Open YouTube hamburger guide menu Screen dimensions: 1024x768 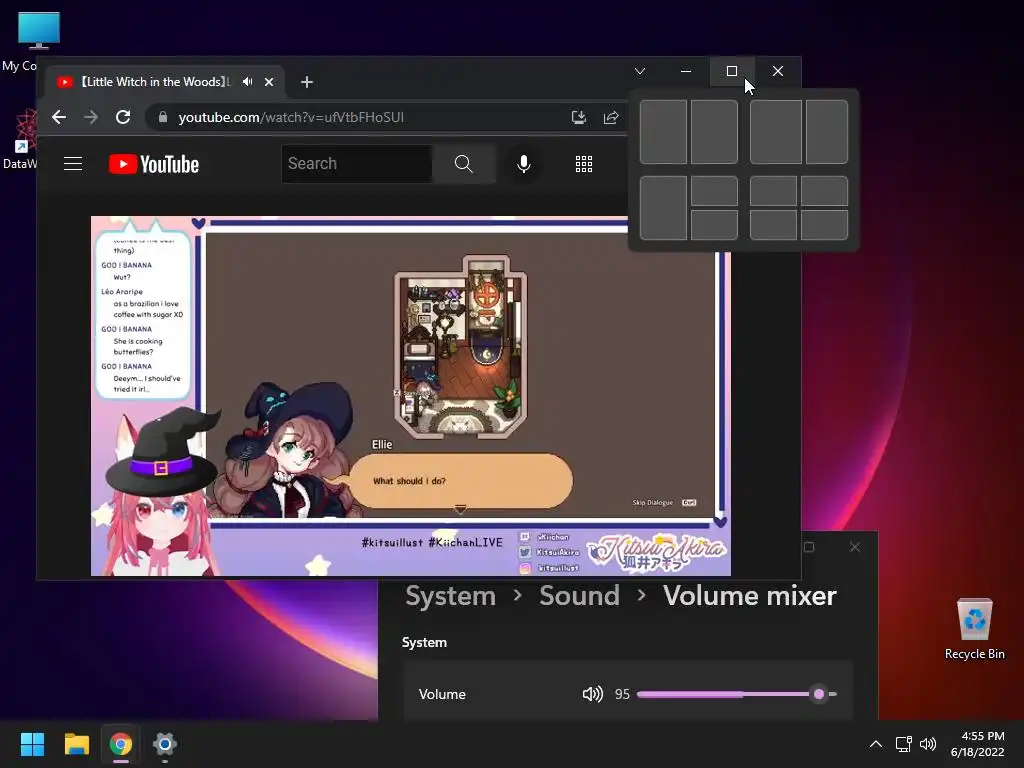(x=72, y=163)
